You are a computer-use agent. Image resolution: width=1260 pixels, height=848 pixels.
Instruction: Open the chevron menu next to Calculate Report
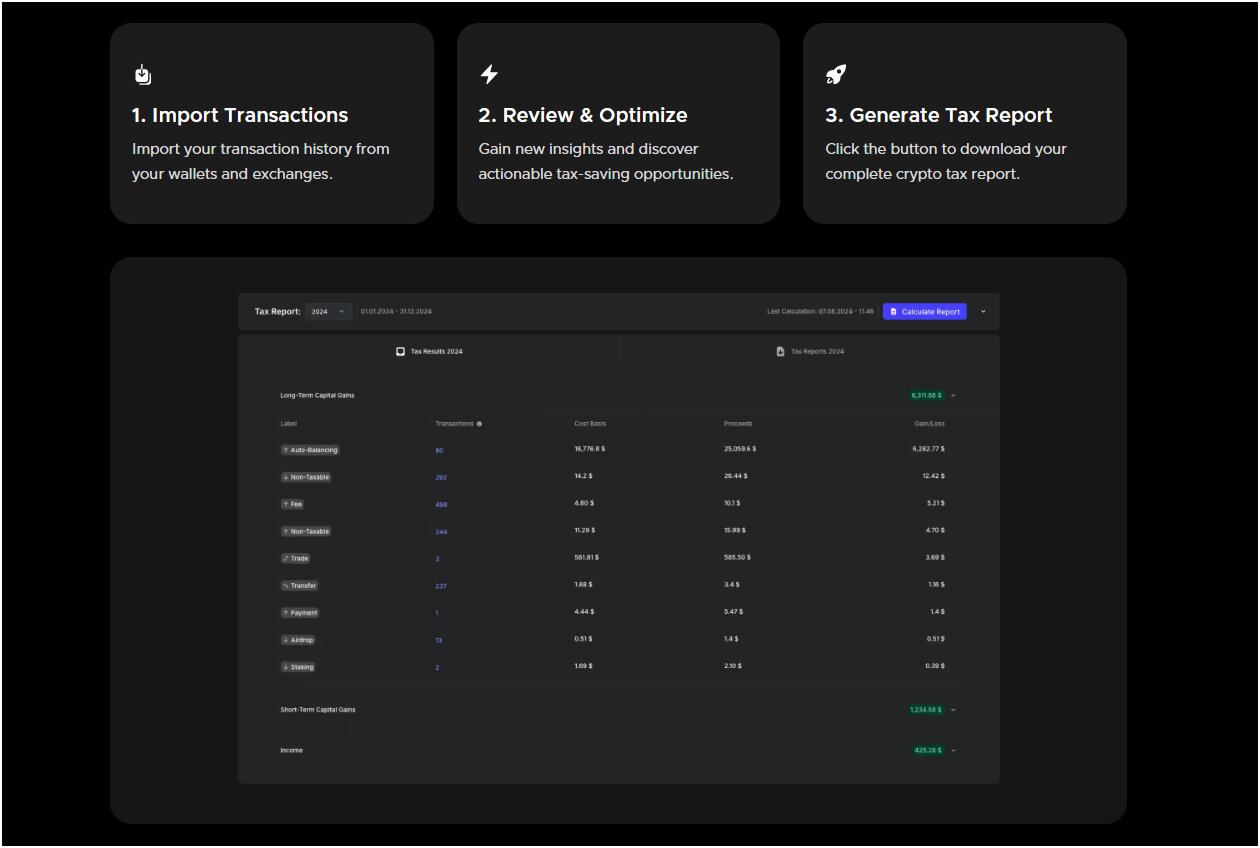983,311
